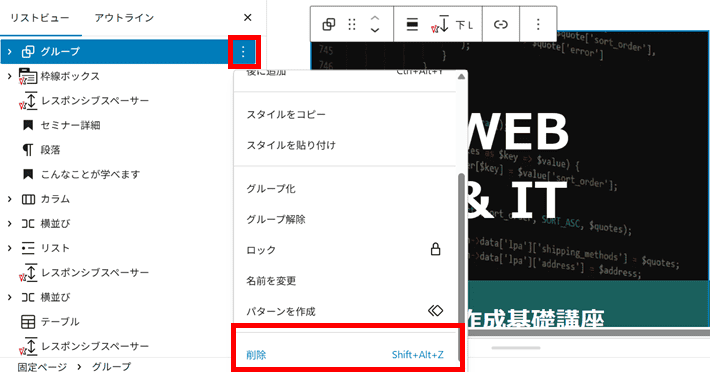The image size is (710, 372).
Task: Click spacer icon of レスポンシブスペーサー below リスト
Action: (x=28, y=272)
